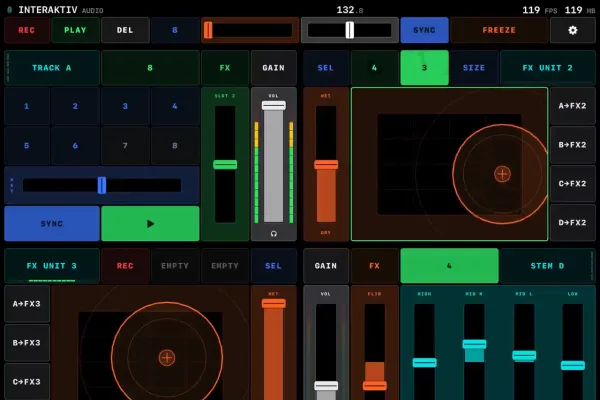Click the INTERAKTIV AUDIO title
The height and width of the screenshot is (400, 600).
61,10
